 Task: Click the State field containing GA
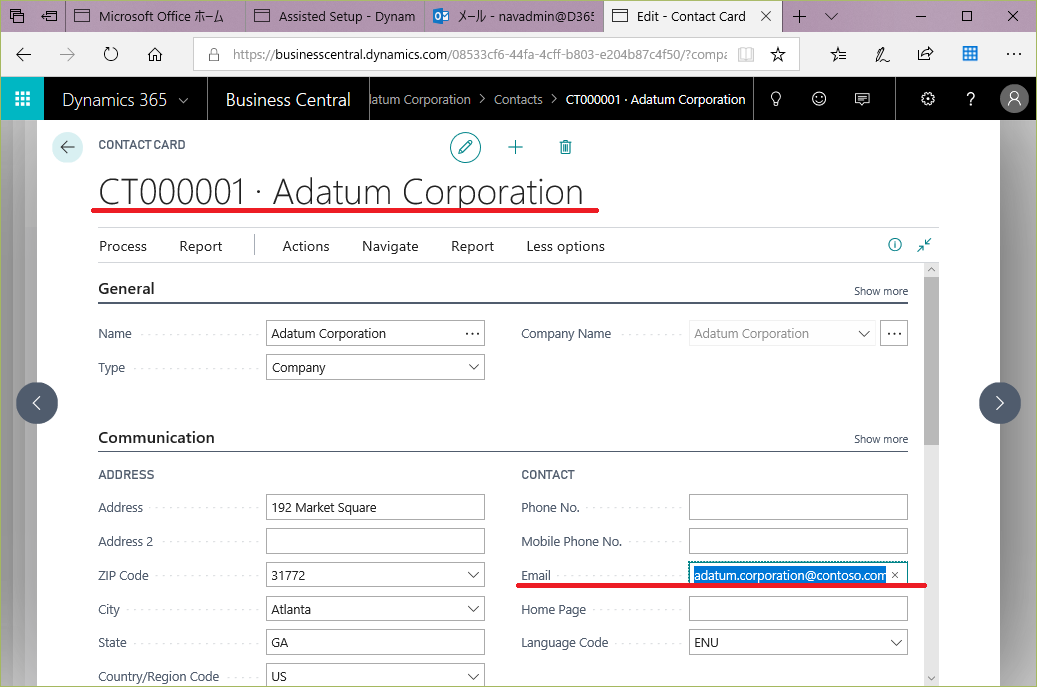(x=376, y=643)
